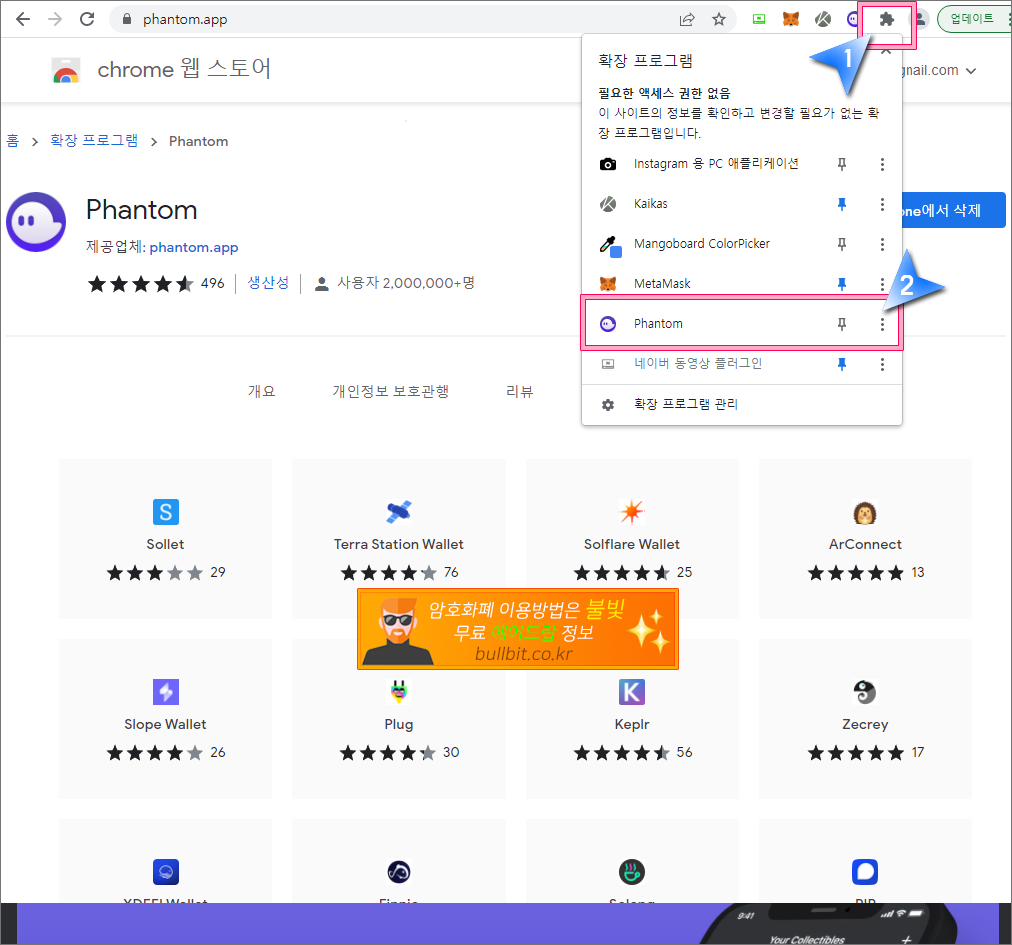This screenshot has height=945, width=1012.
Task: Select Phantom in extensions list
Action: click(x=658, y=324)
